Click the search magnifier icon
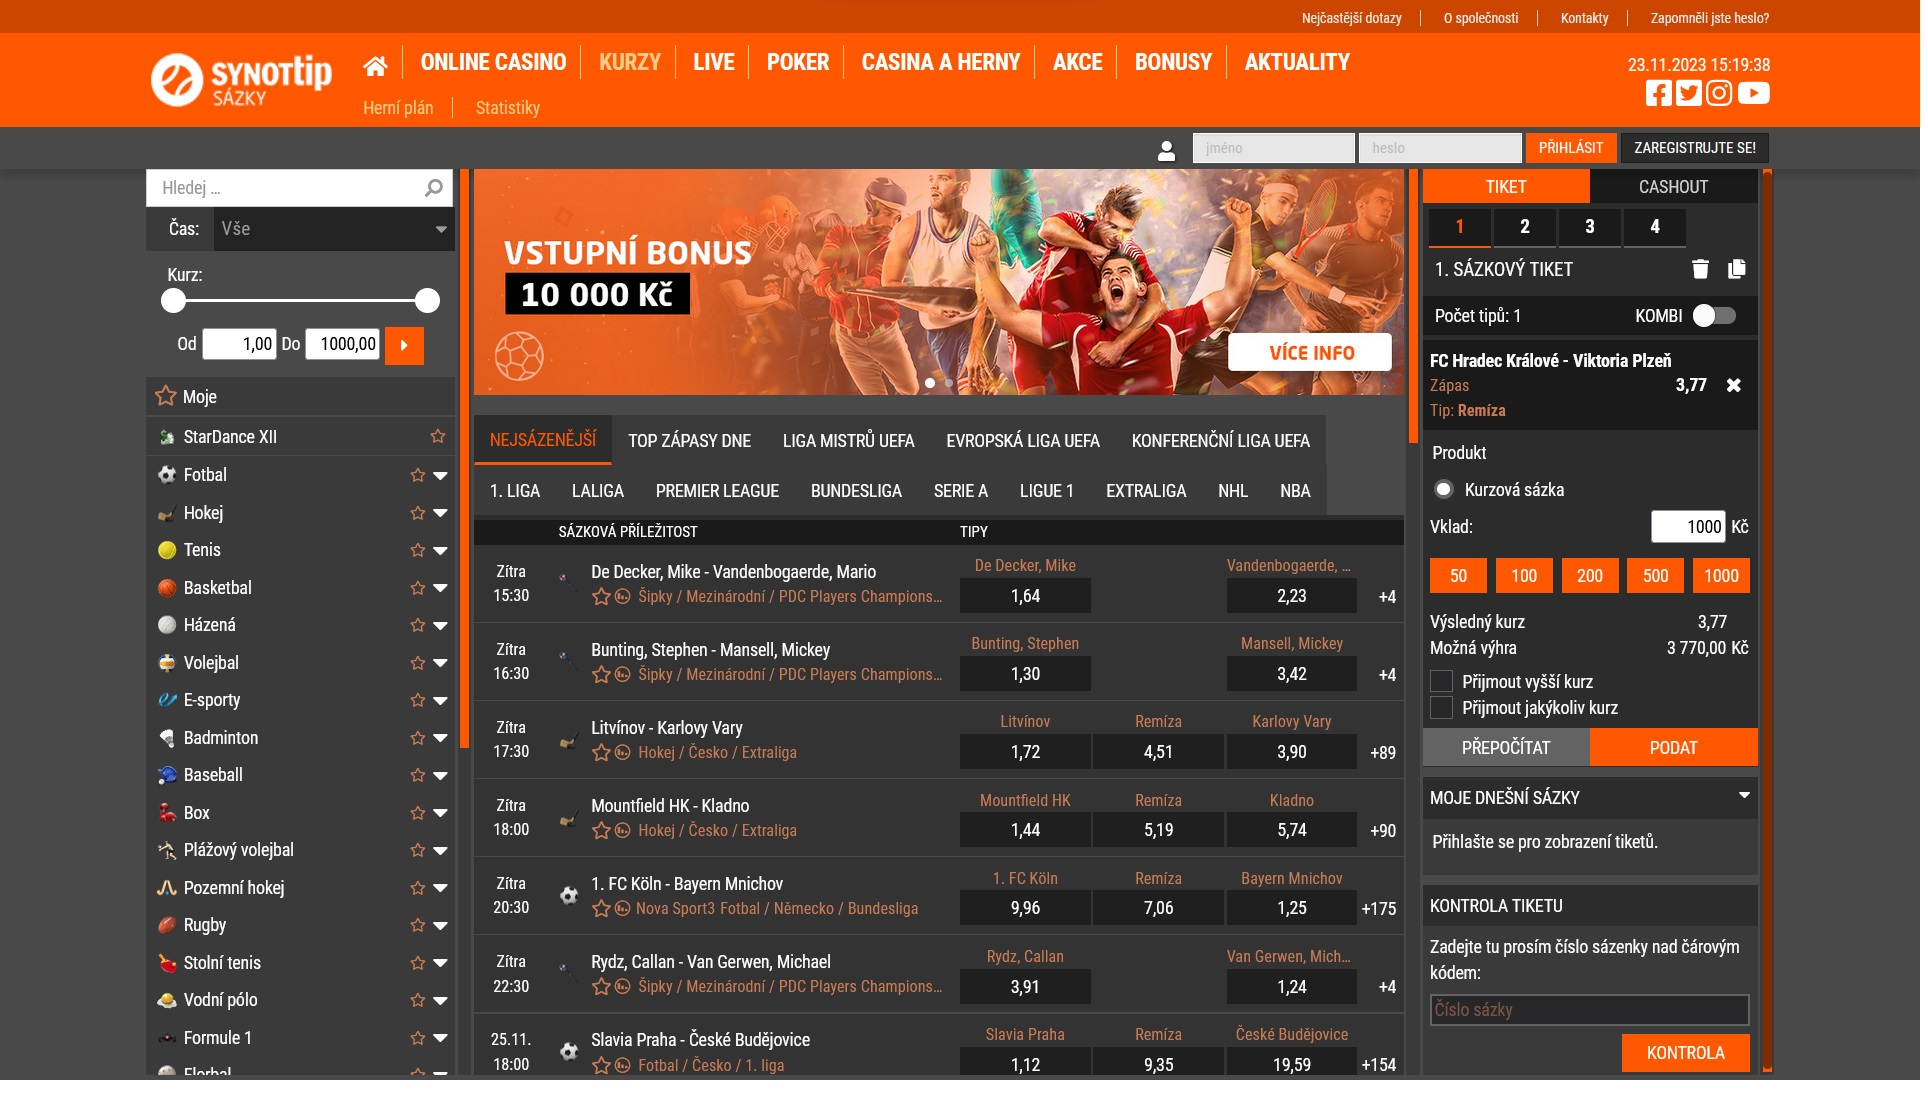 (434, 188)
